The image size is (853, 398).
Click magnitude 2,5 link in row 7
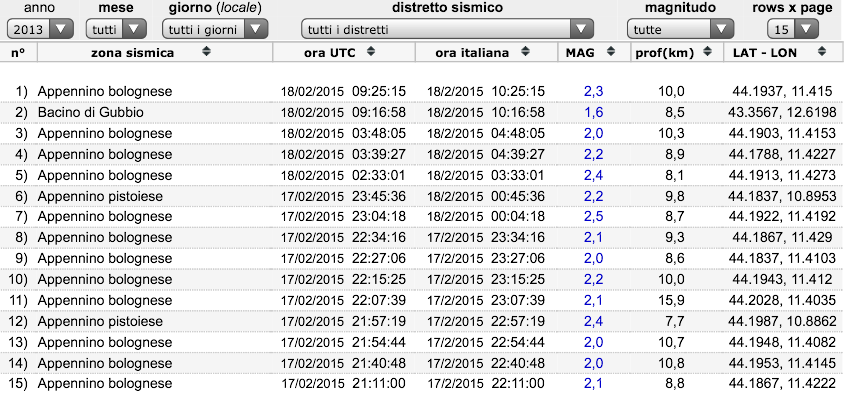click(594, 217)
